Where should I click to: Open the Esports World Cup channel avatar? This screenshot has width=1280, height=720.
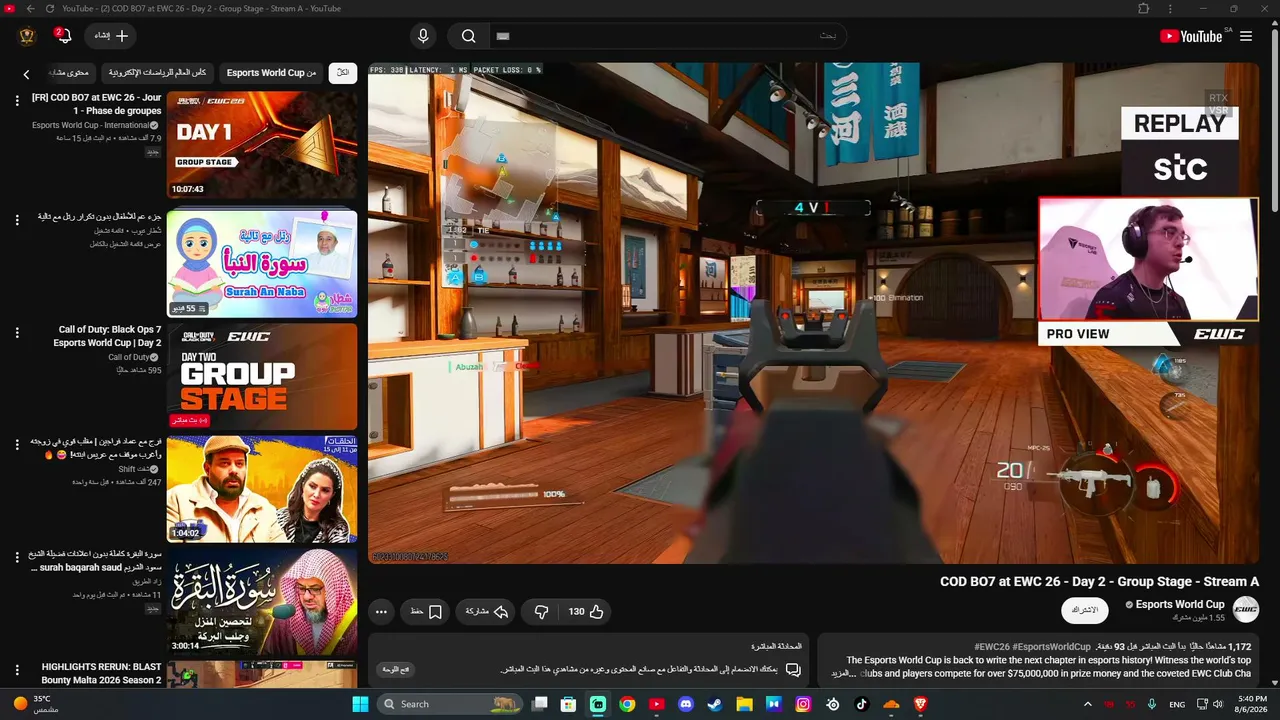click(1246, 609)
